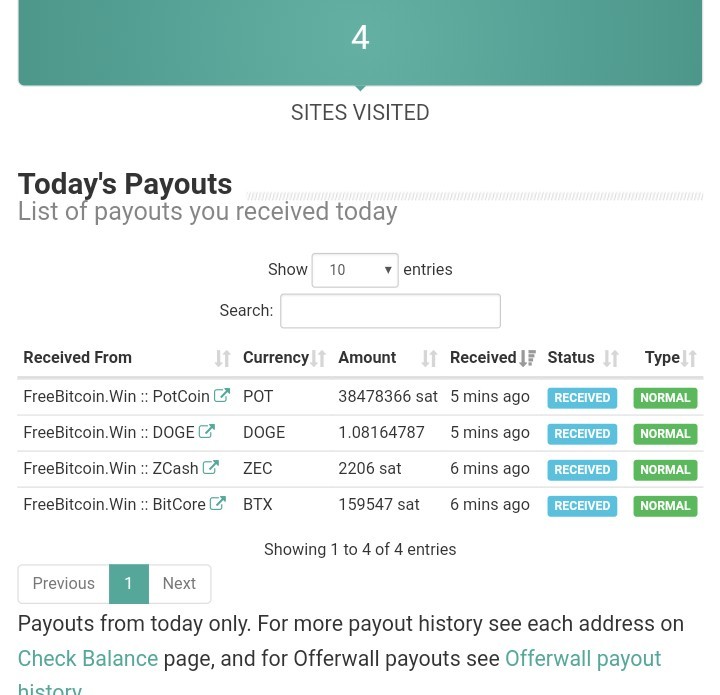Sort table by Amount column arrows

coord(429,358)
